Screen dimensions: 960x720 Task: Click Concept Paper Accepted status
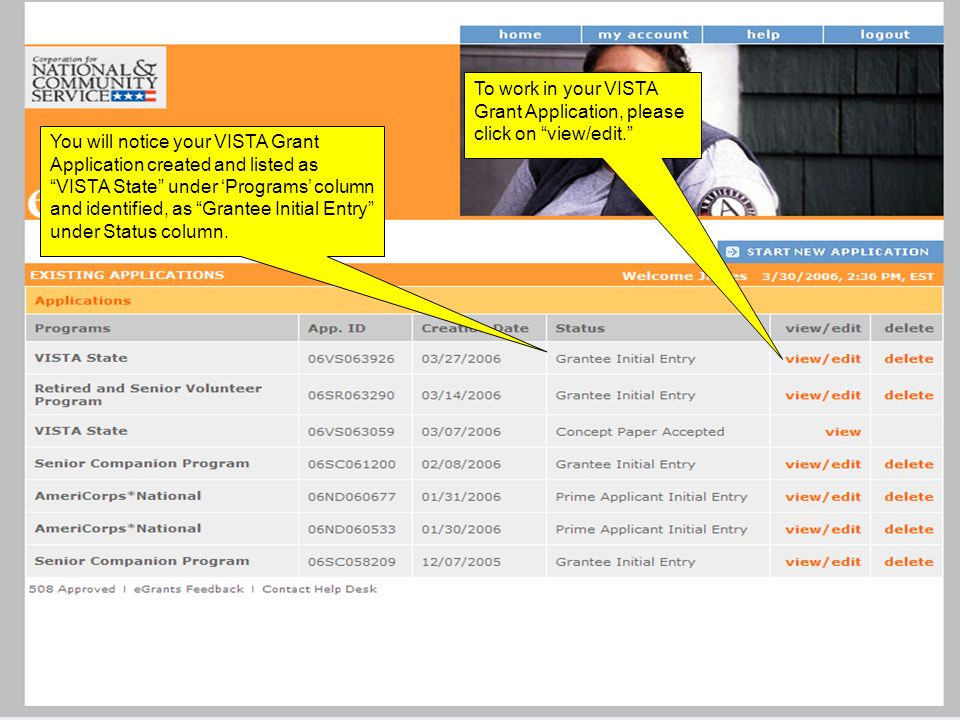(x=640, y=432)
